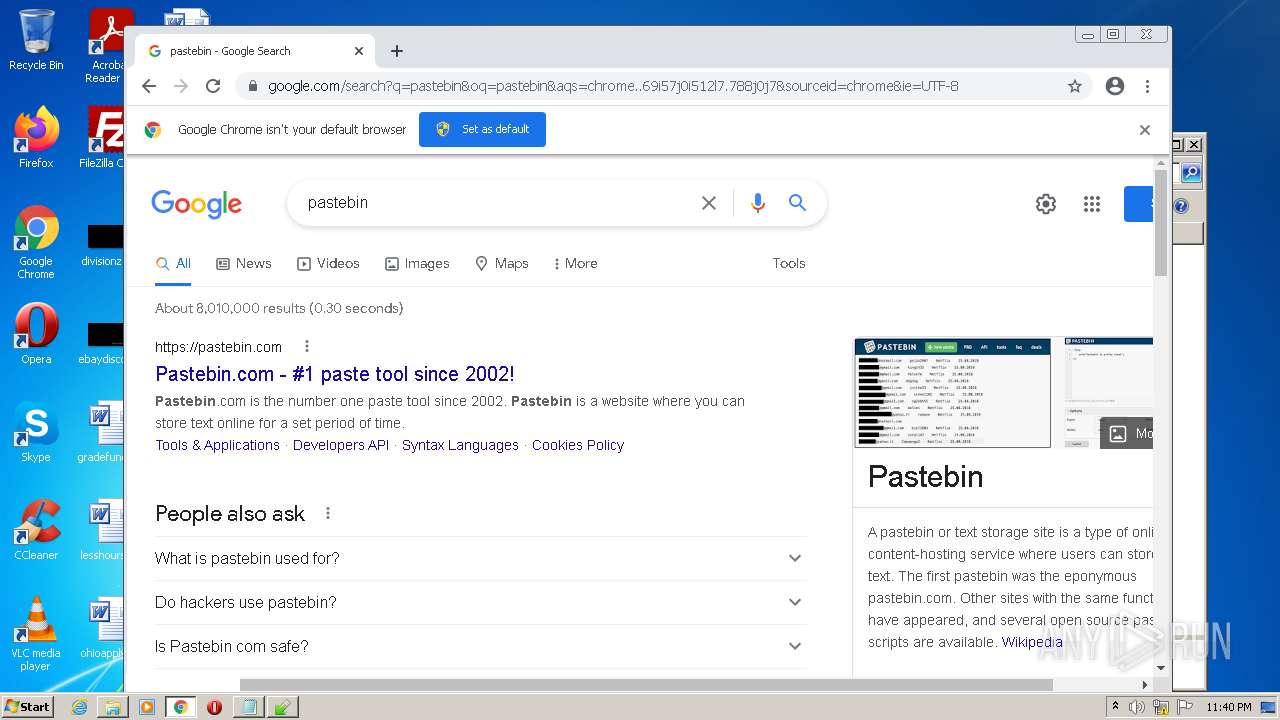Open the Google apps grid
This screenshot has height=720, width=1280.
coord(1092,204)
